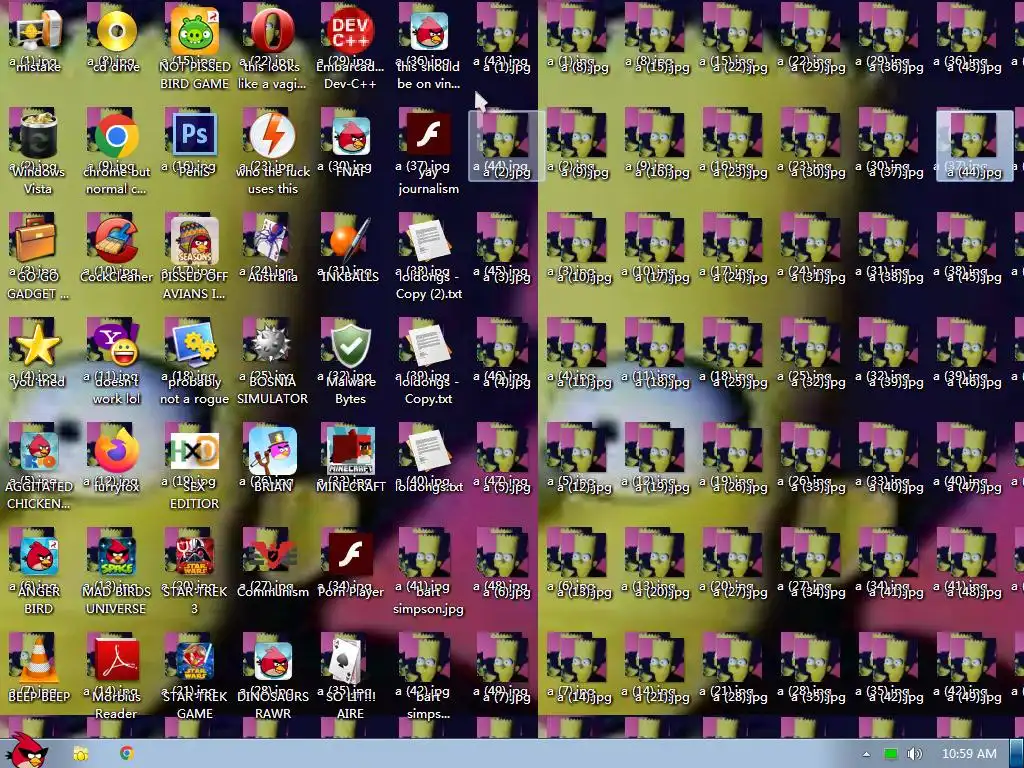Viewport: 1024px width, 768px height.
Task: Launch the mine icon BOSNIA SIMULATOR
Action: pyautogui.click(x=272, y=345)
